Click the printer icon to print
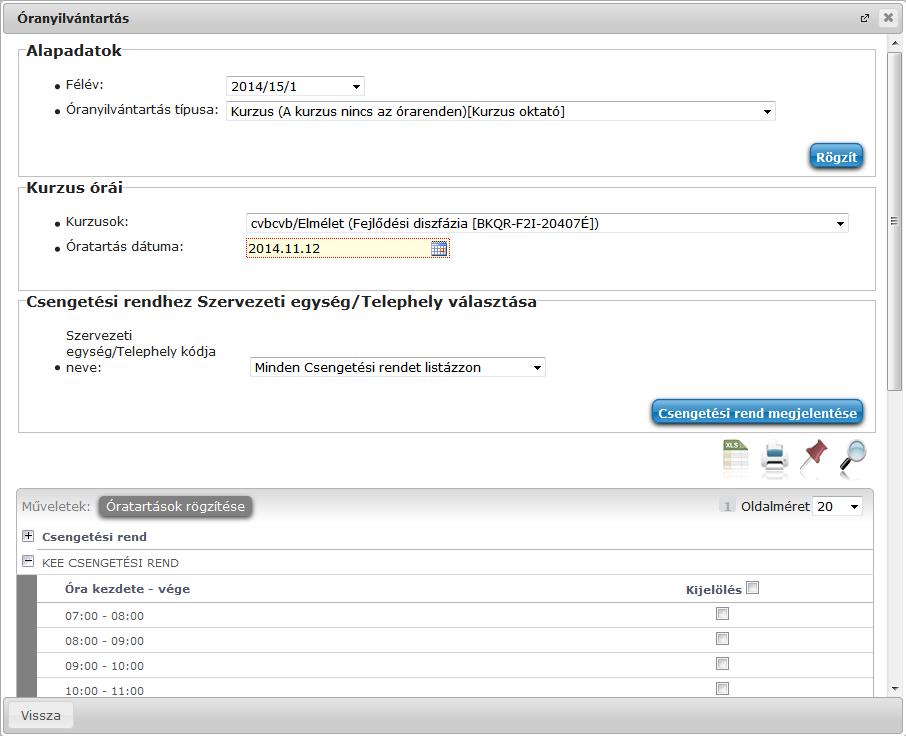The height and width of the screenshot is (736, 906). coord(774,458)
